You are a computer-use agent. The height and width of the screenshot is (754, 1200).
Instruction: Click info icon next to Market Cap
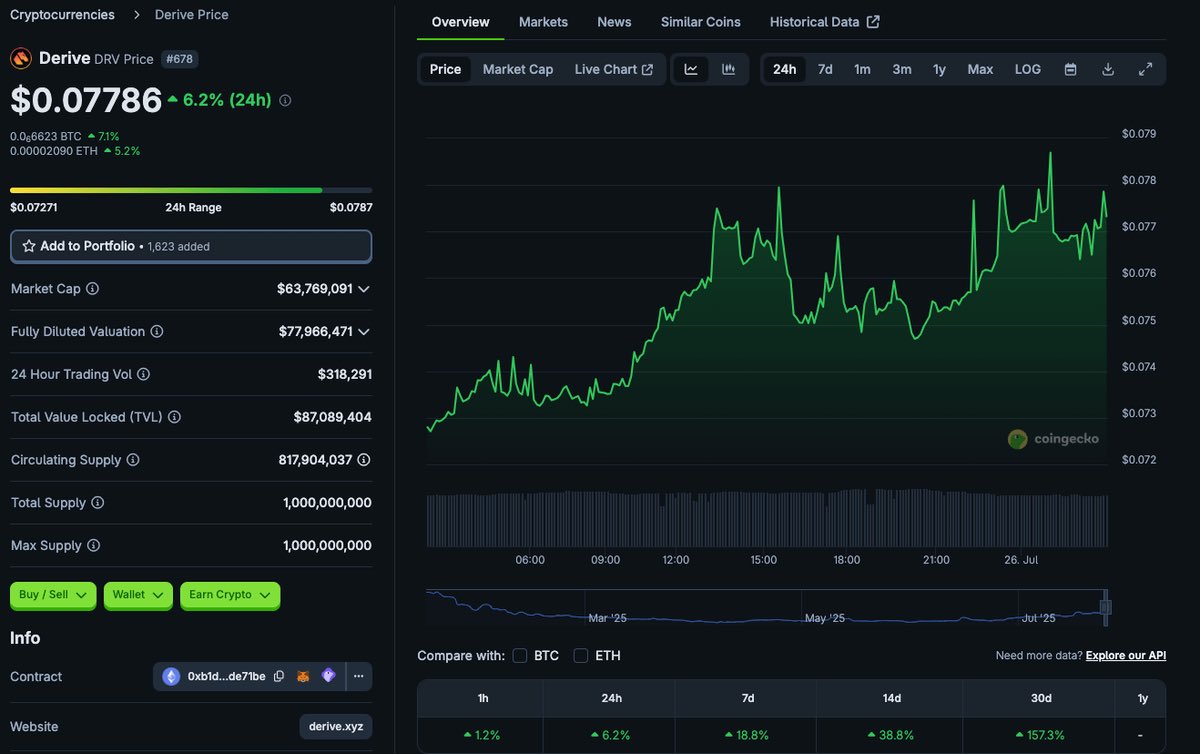pos(92,289)
